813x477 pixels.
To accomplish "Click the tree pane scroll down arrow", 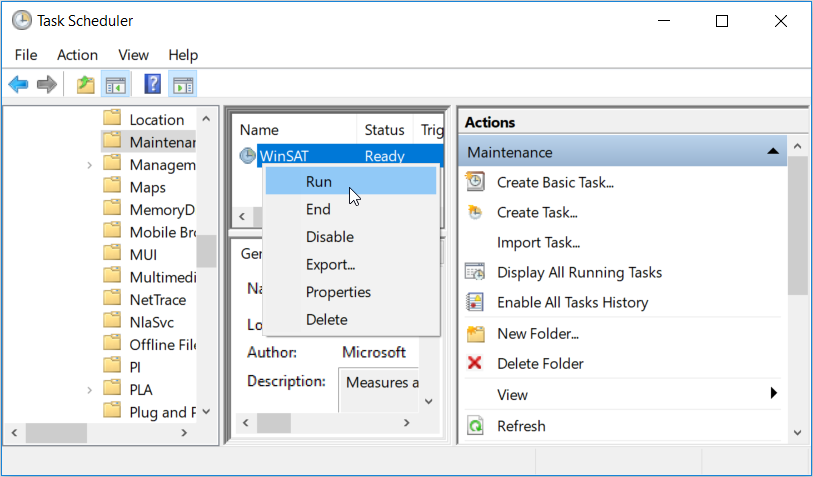I will (x=206, y=412).
